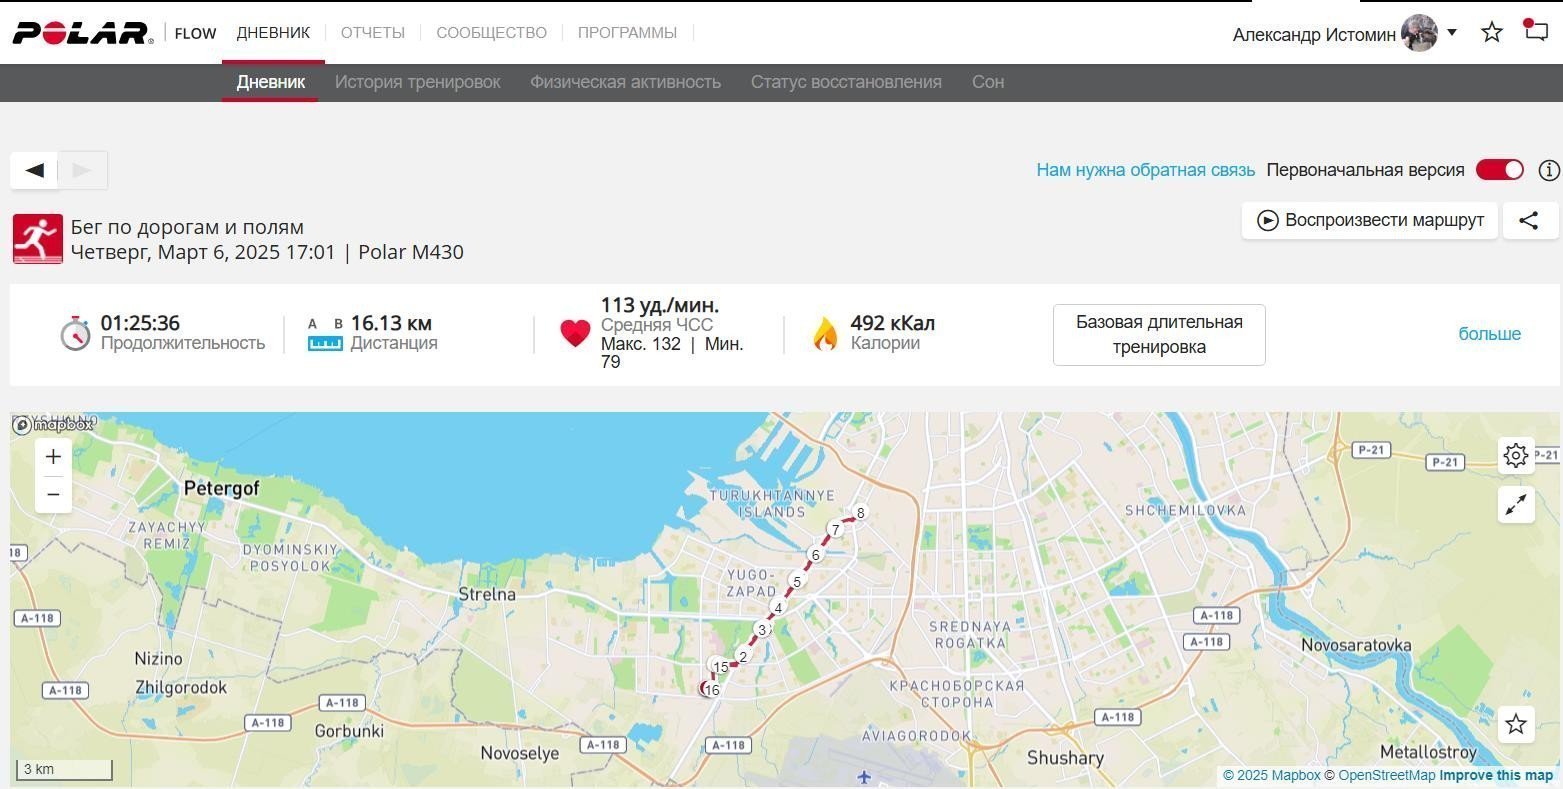
Task: Select Дневник sub-tab
Action: [x=270, y=82]
